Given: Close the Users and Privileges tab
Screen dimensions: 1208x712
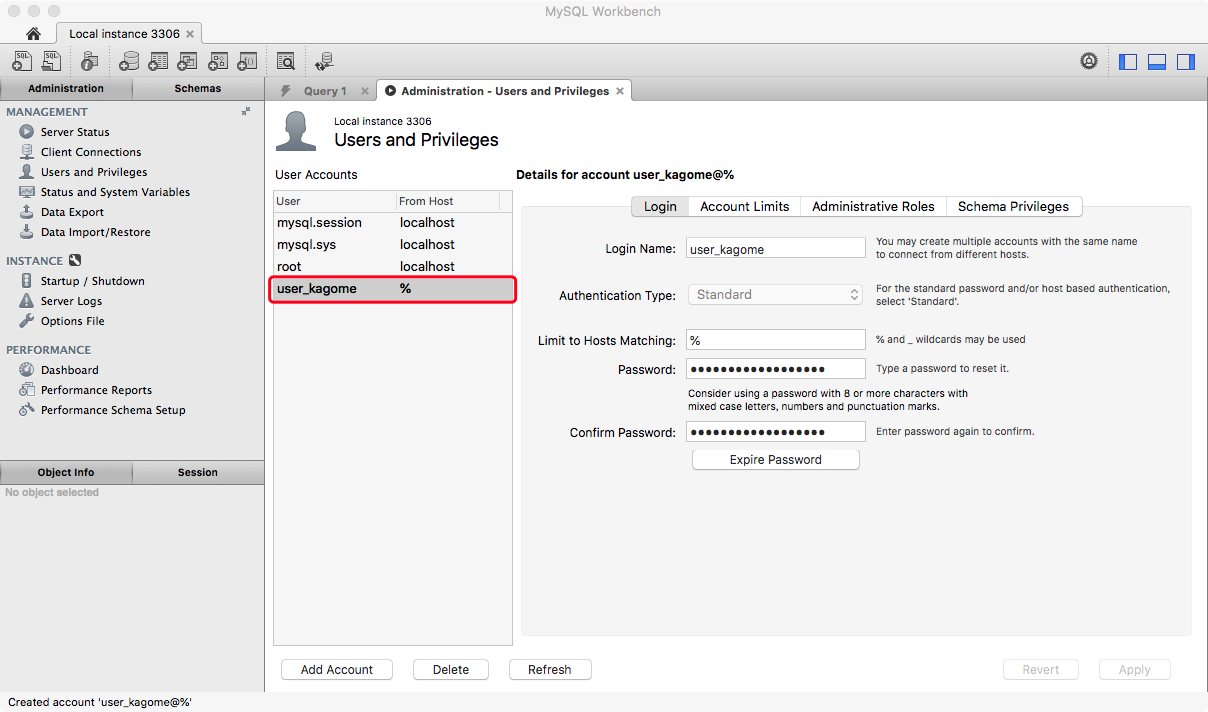Looking at the screenshot, I should click(x=620, y=91).
